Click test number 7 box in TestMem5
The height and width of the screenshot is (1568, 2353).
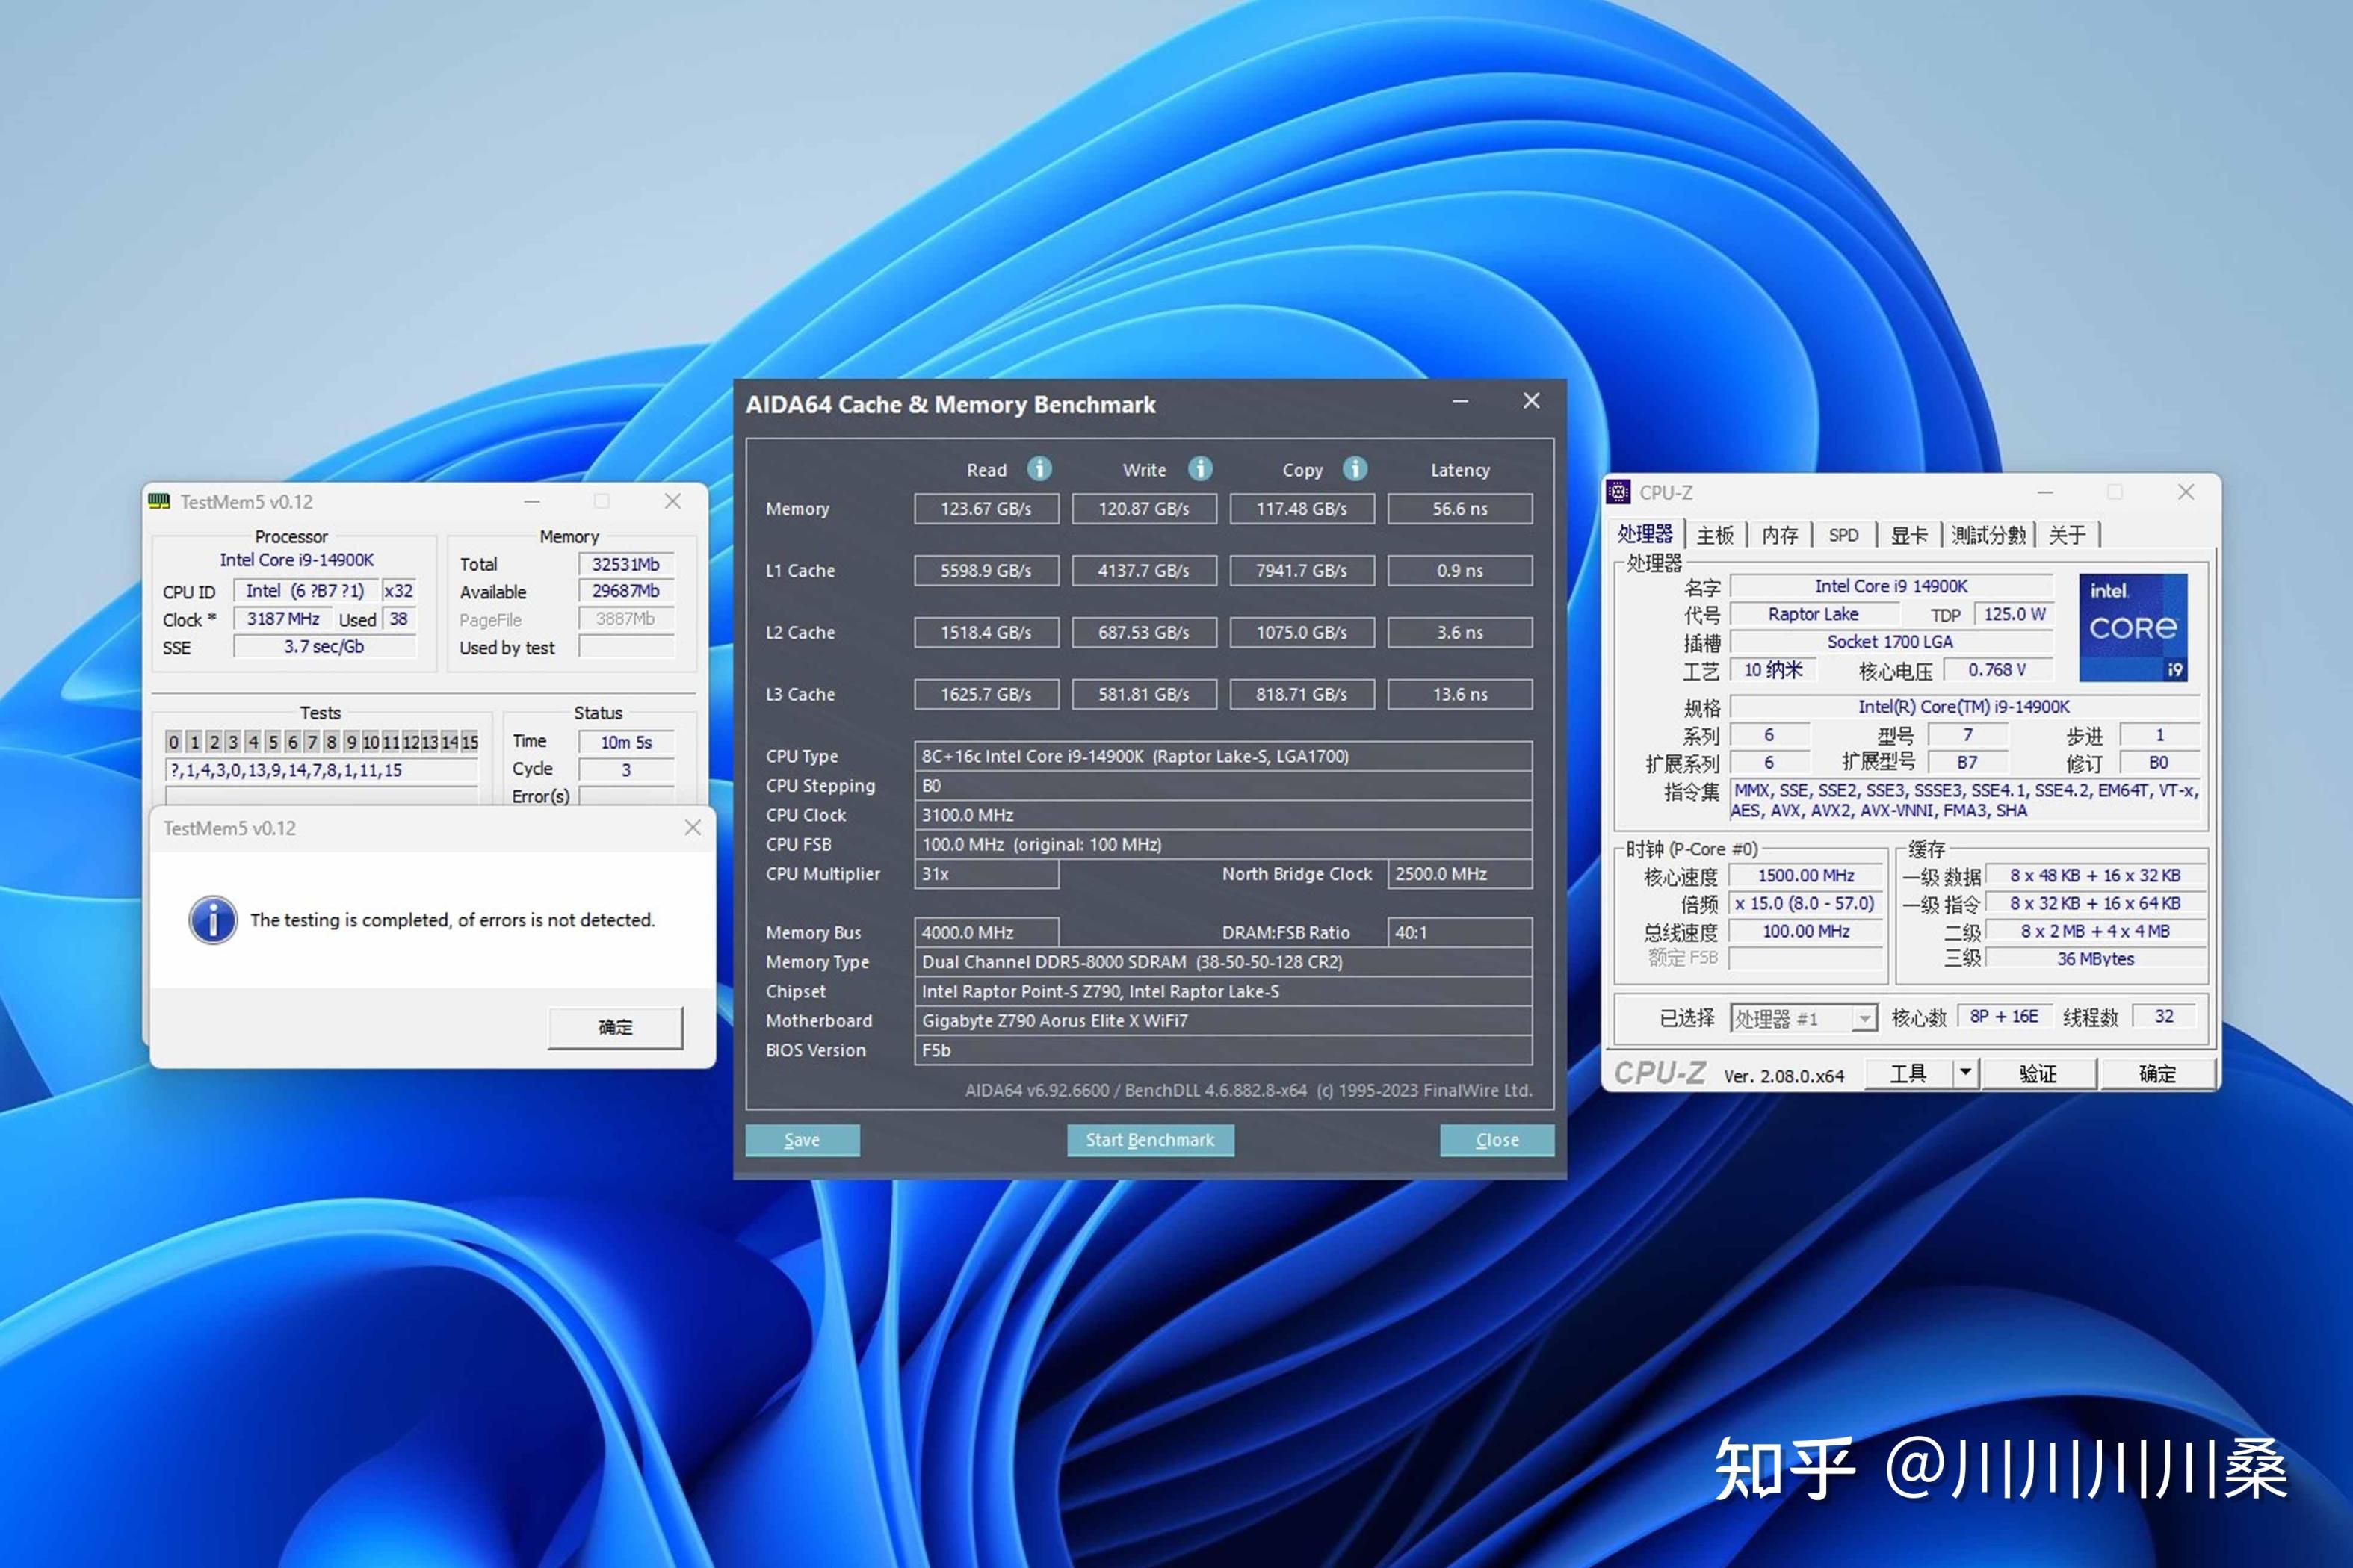pyautogui.click(x=312, y=742)
